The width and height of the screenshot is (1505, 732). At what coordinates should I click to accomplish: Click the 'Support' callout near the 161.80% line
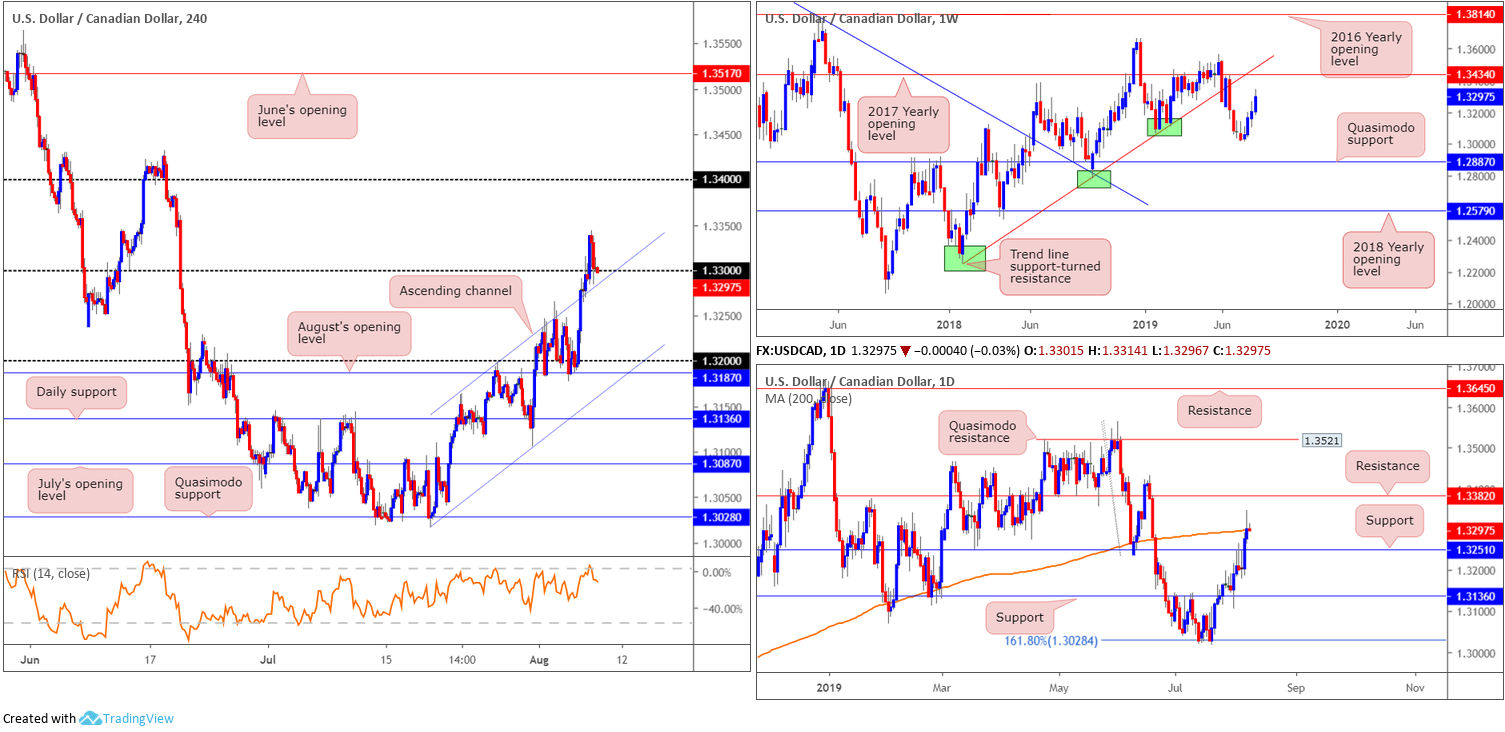pos(1019,617)
